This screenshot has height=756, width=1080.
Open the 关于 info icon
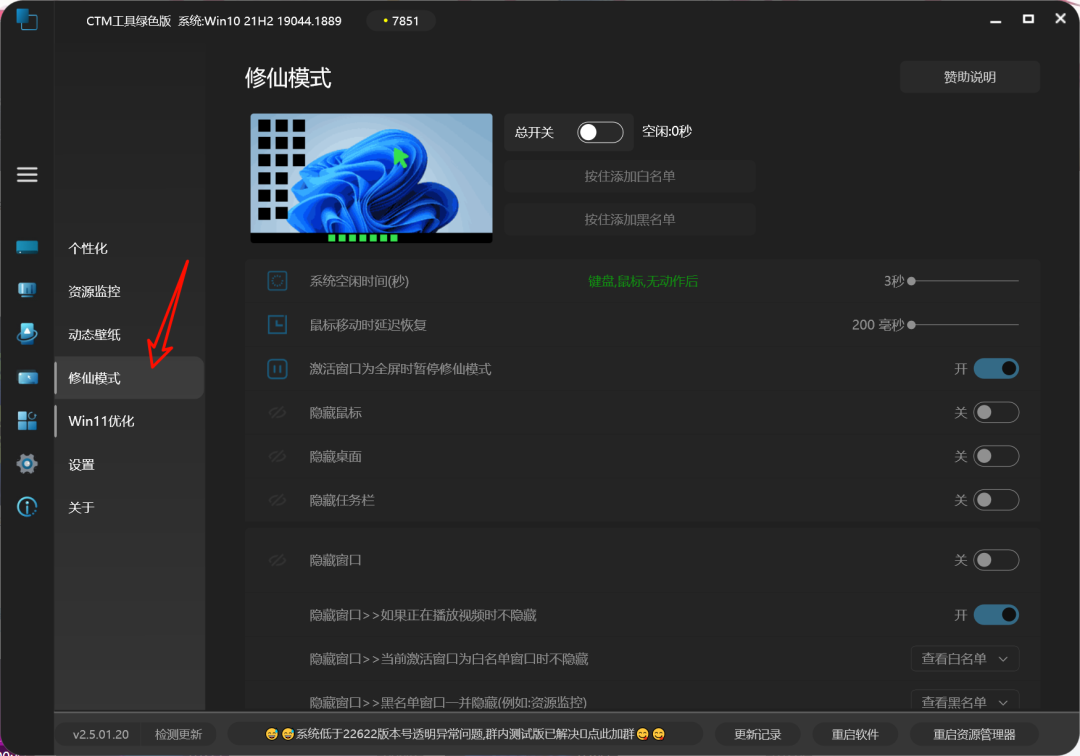point(27,507)
